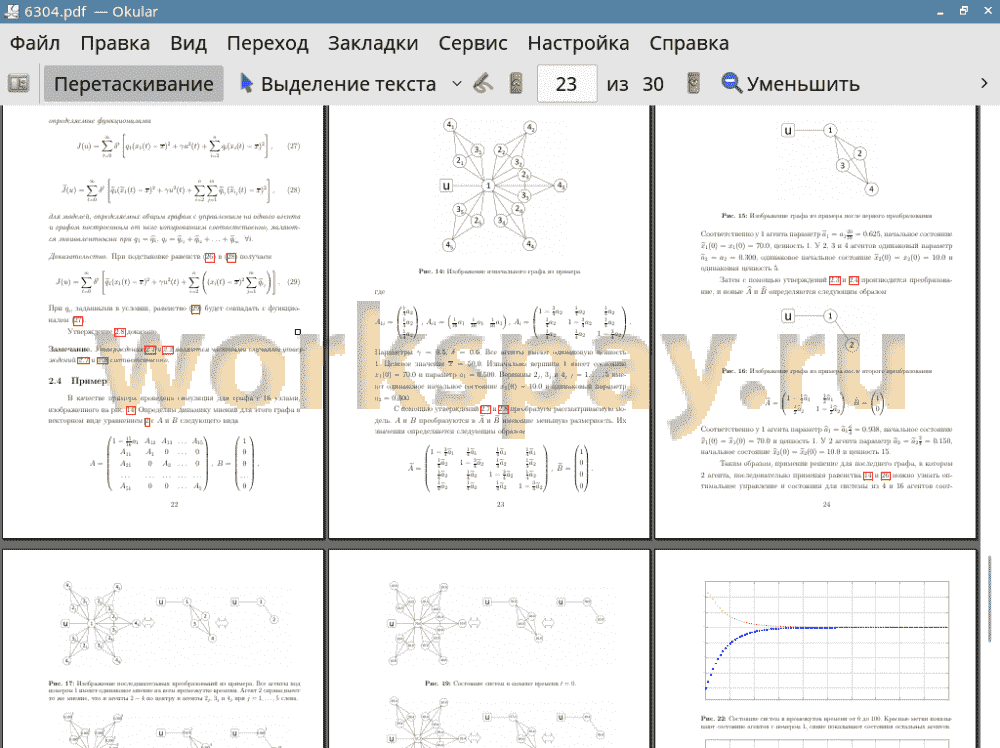Click the page with Рис. 17 caption
The width and height of the screenshot is (1000, 748).
[x=163, y=649]
